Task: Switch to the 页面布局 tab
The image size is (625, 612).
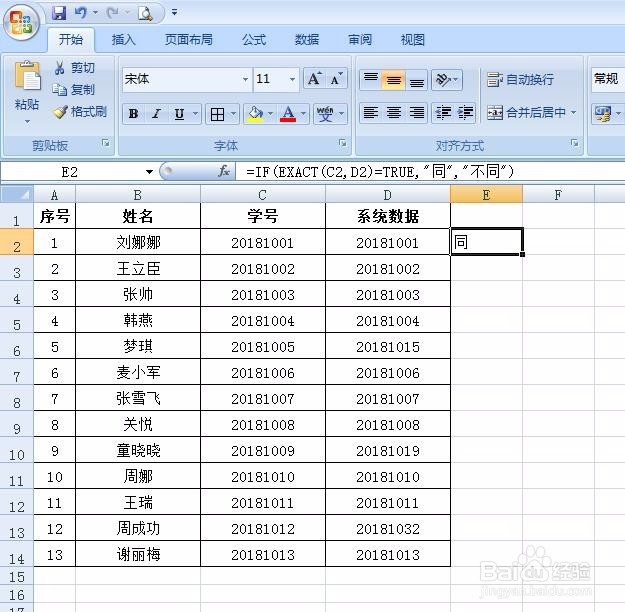Action: (x=189, y=39)
